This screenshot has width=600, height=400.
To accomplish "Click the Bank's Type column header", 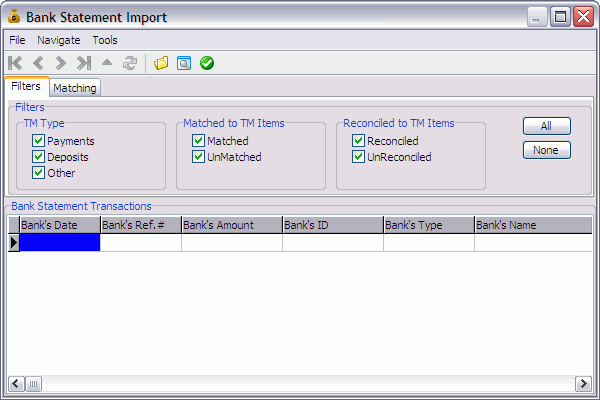I will point(429,225).
